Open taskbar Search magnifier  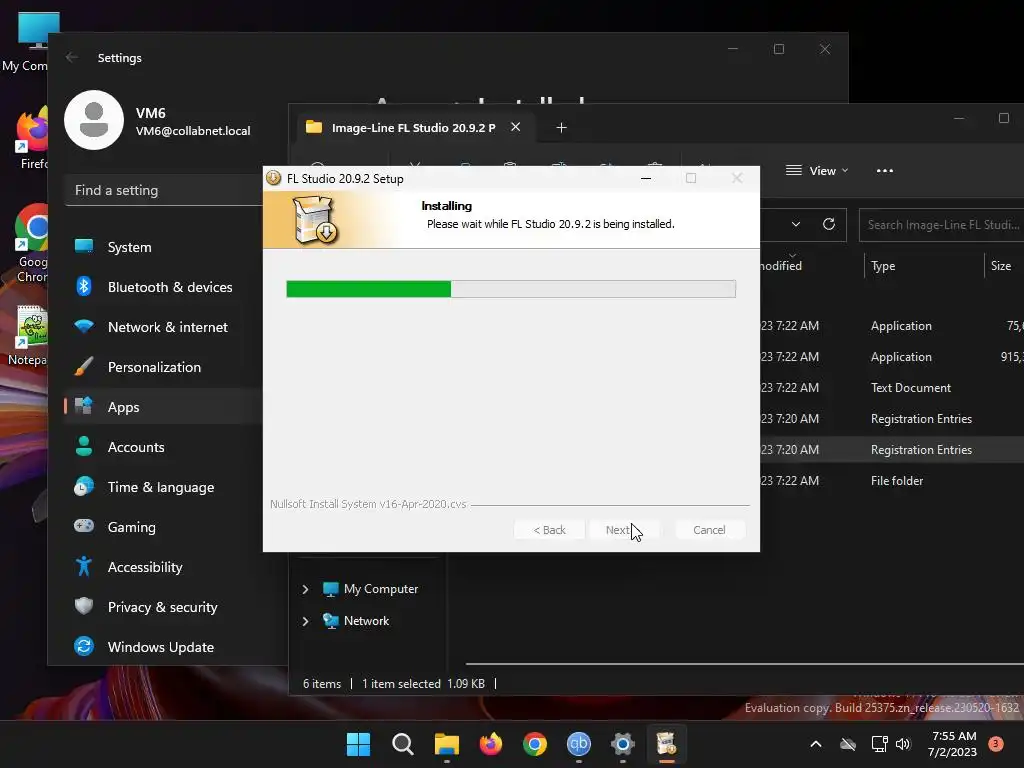[402, 744]
